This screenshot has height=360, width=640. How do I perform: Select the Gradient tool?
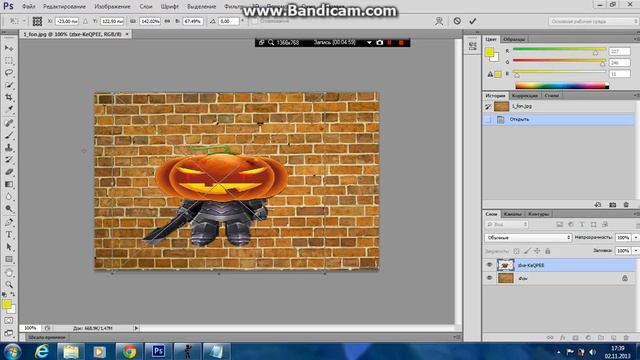(x=9, y=184)
